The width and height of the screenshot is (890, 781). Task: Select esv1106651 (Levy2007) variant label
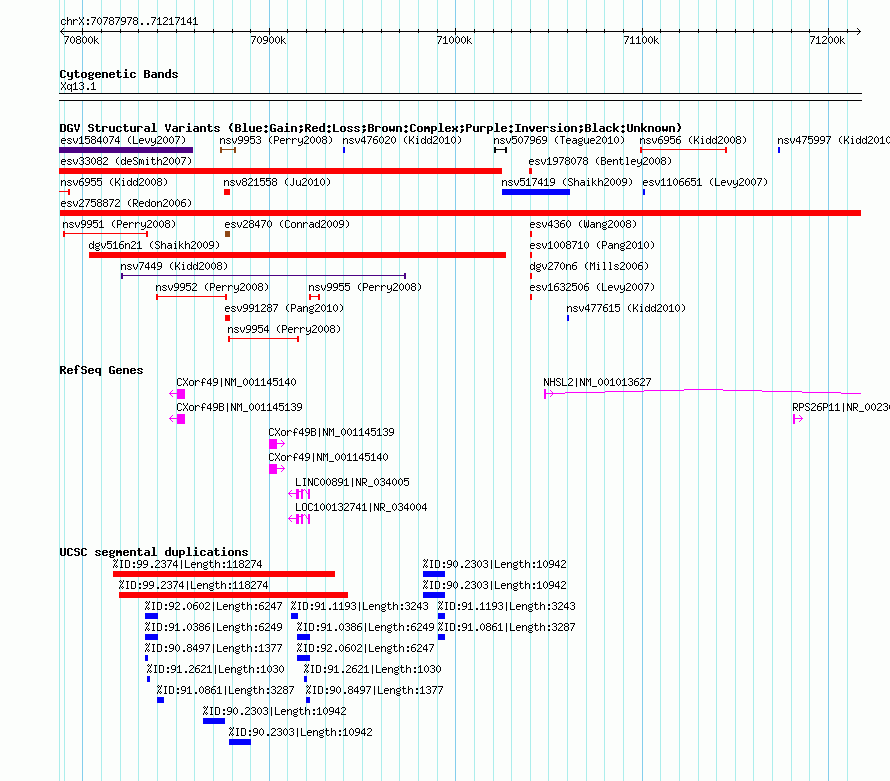[705, 182]
